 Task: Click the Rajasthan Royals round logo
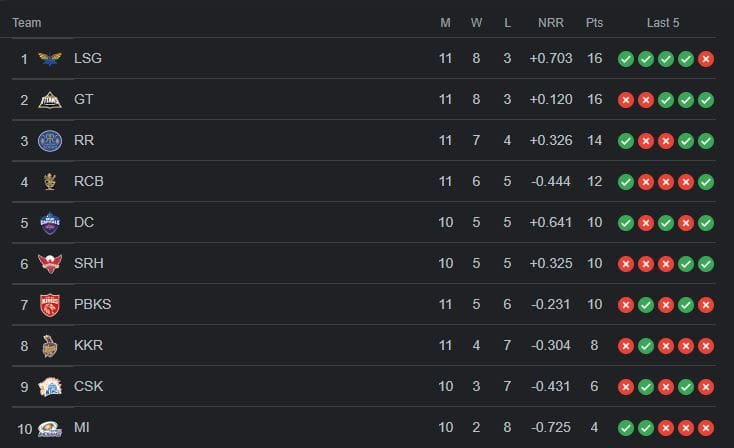pos(50,141)
